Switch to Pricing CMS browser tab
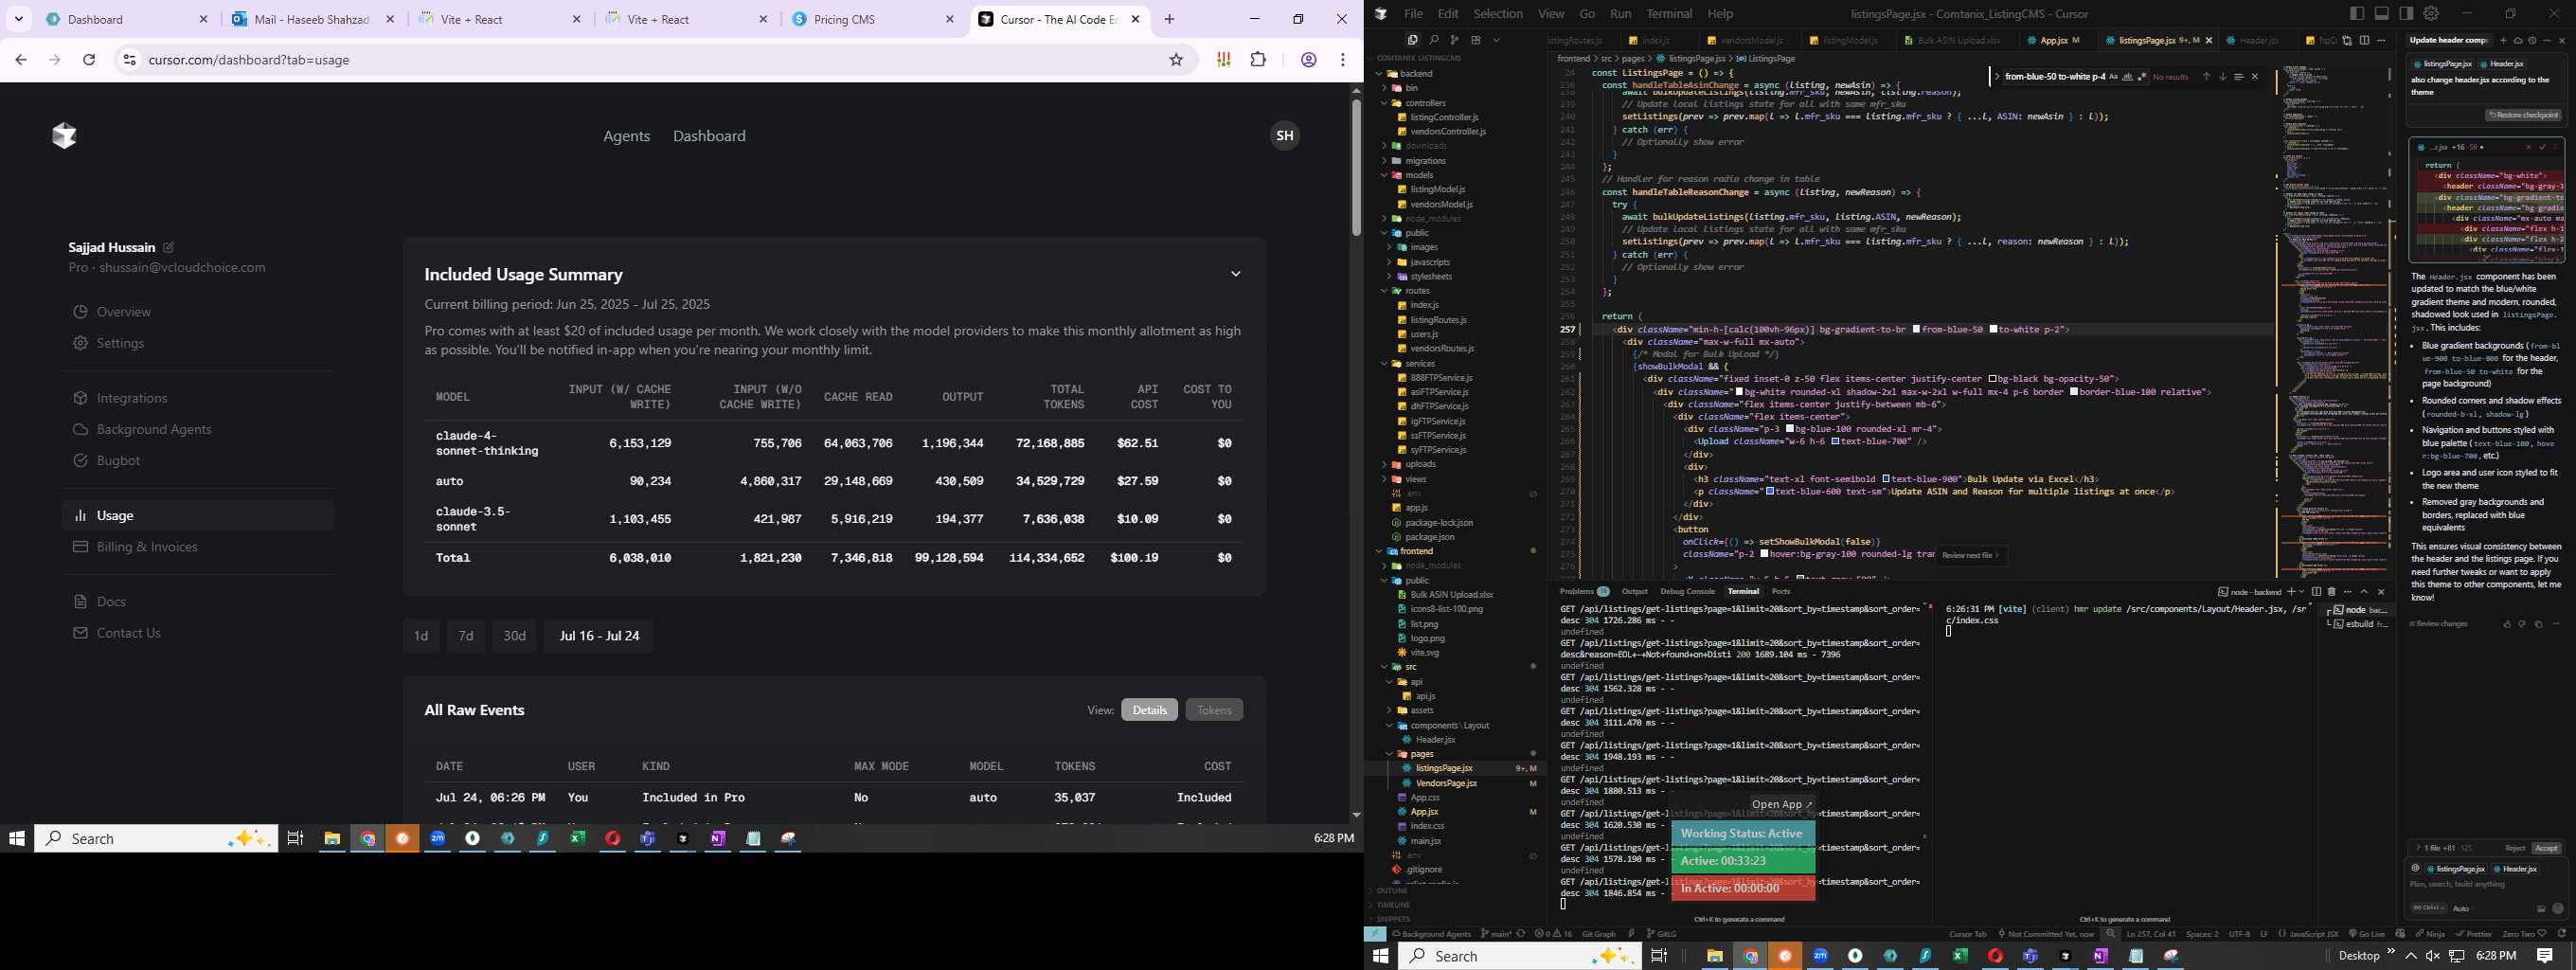Screen dimensions: 2576x970 click(873, 19)
